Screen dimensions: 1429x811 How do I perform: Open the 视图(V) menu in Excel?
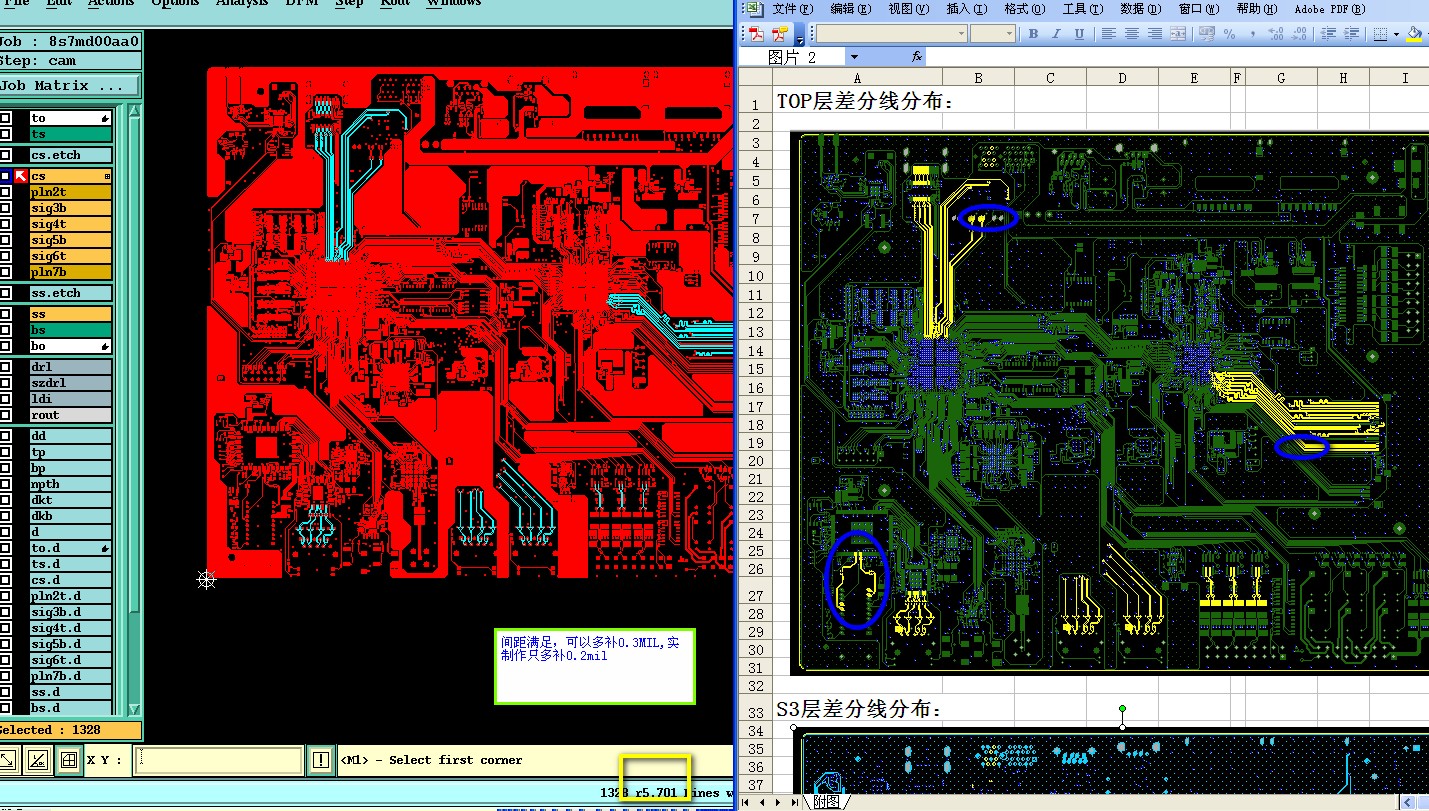(908, 9)
